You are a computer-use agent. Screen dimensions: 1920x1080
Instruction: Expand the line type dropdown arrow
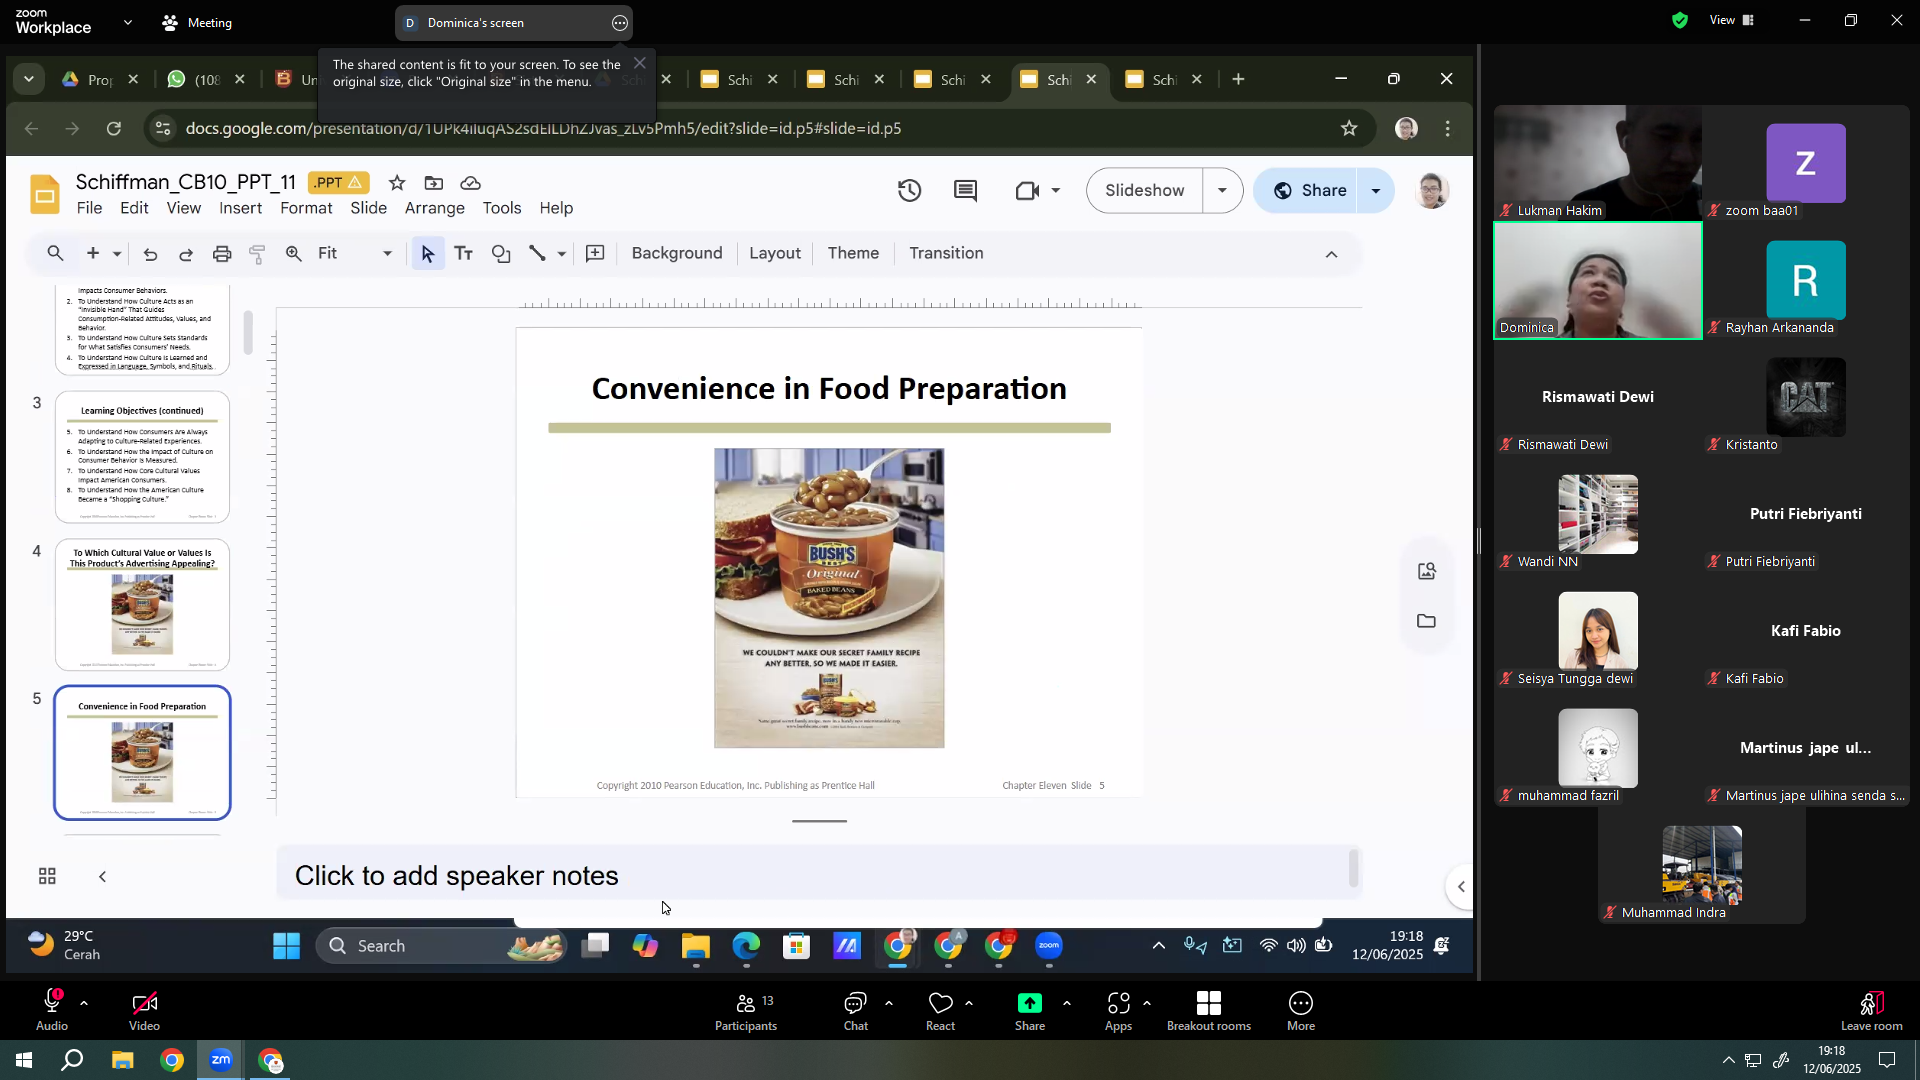click(x=562, y=254)
